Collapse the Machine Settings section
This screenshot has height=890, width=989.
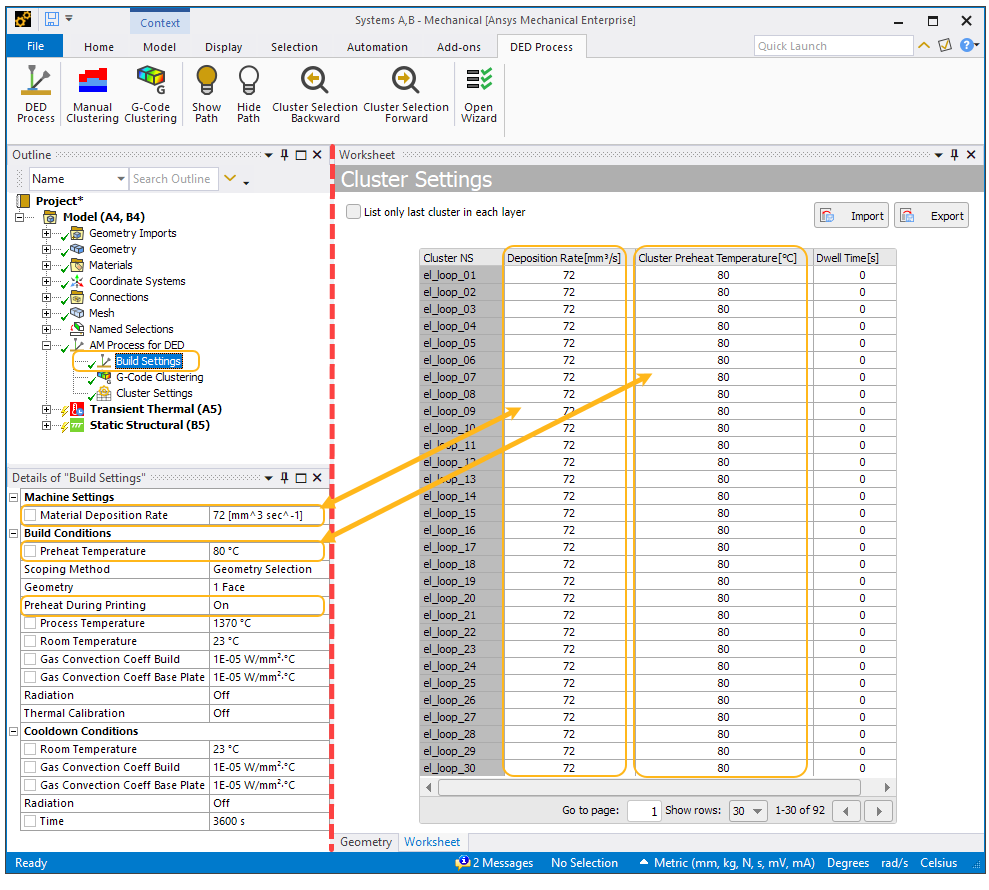(x=14, y=498)
